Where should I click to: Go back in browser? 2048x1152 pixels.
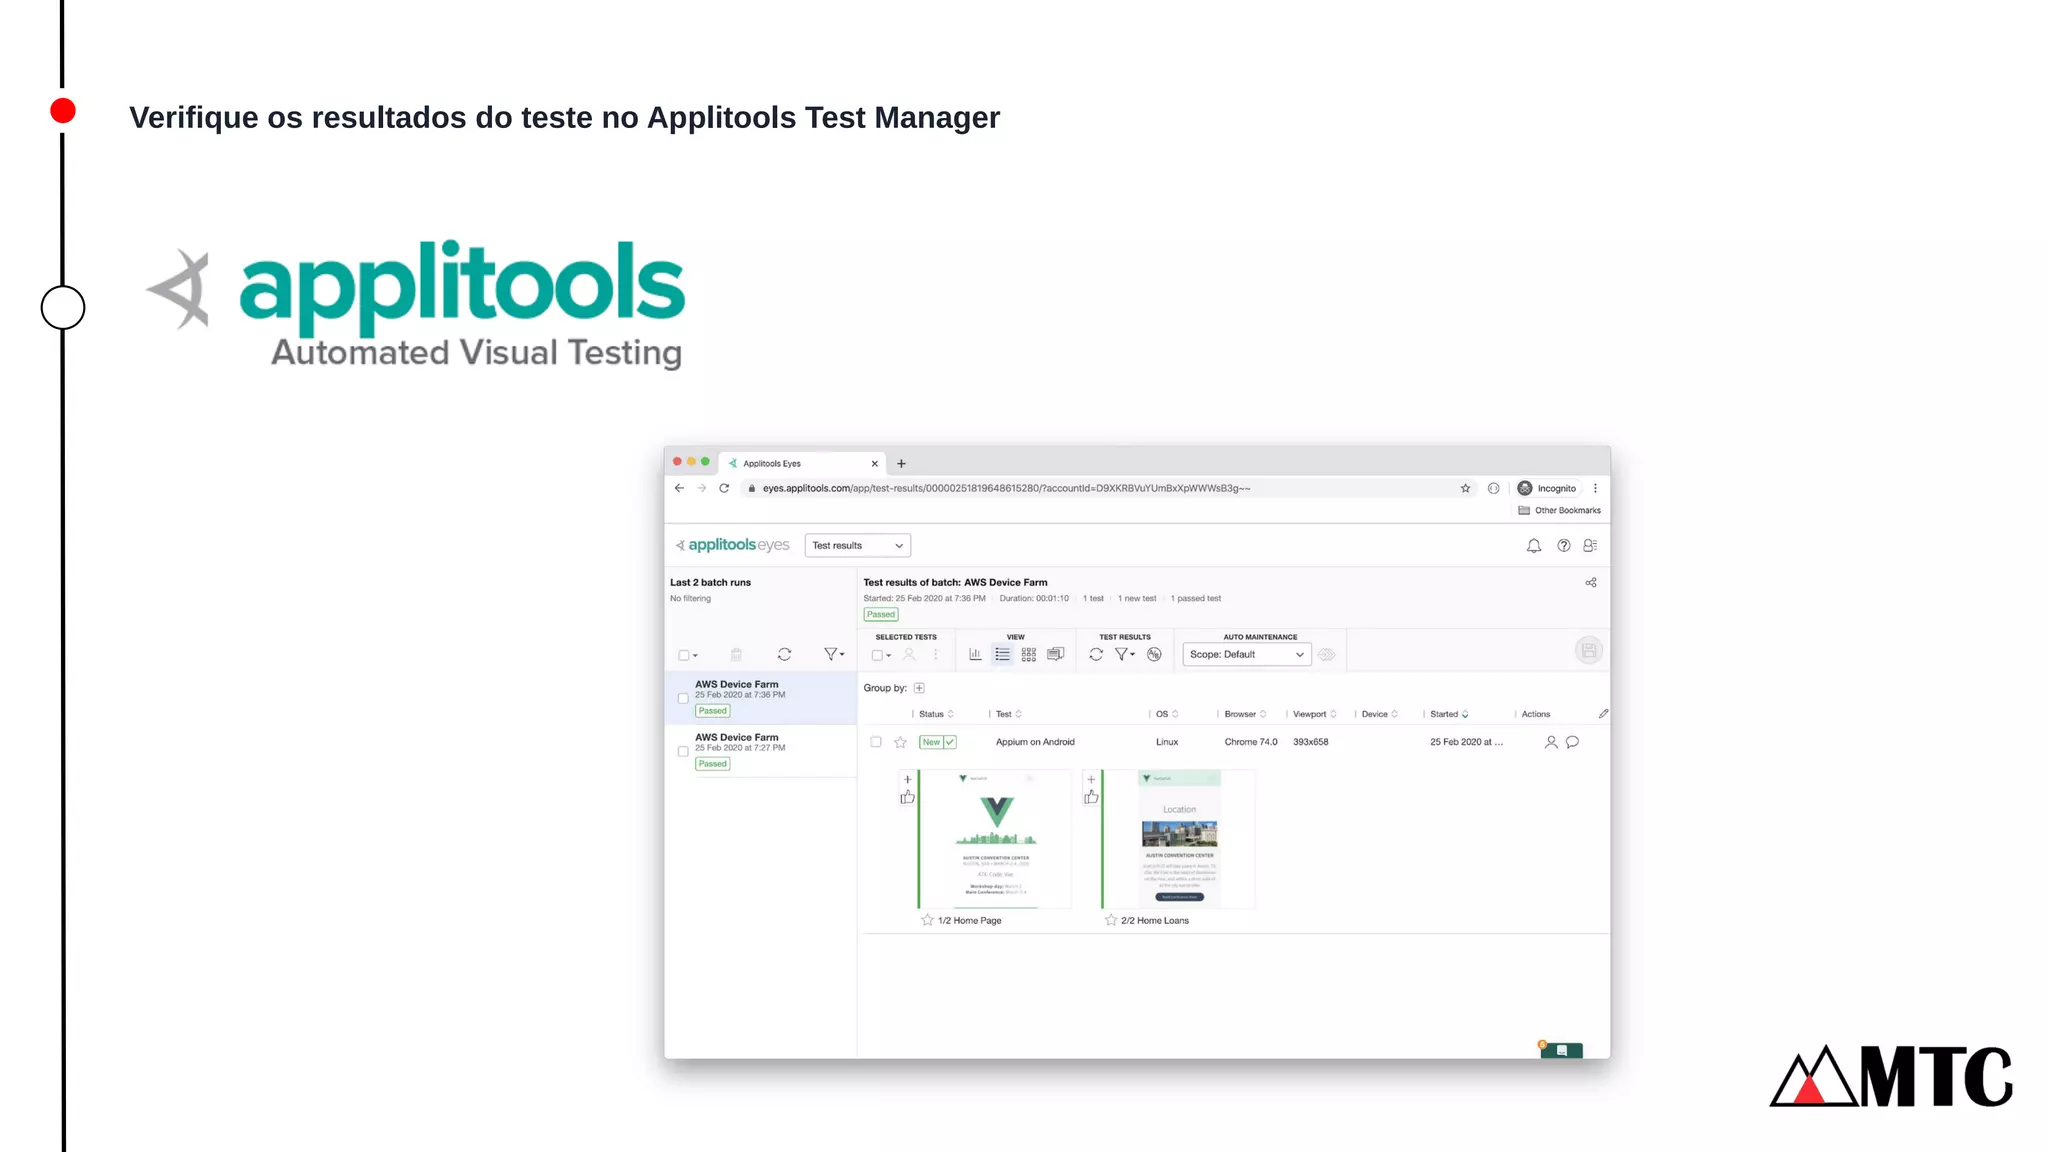click(679, 488)
